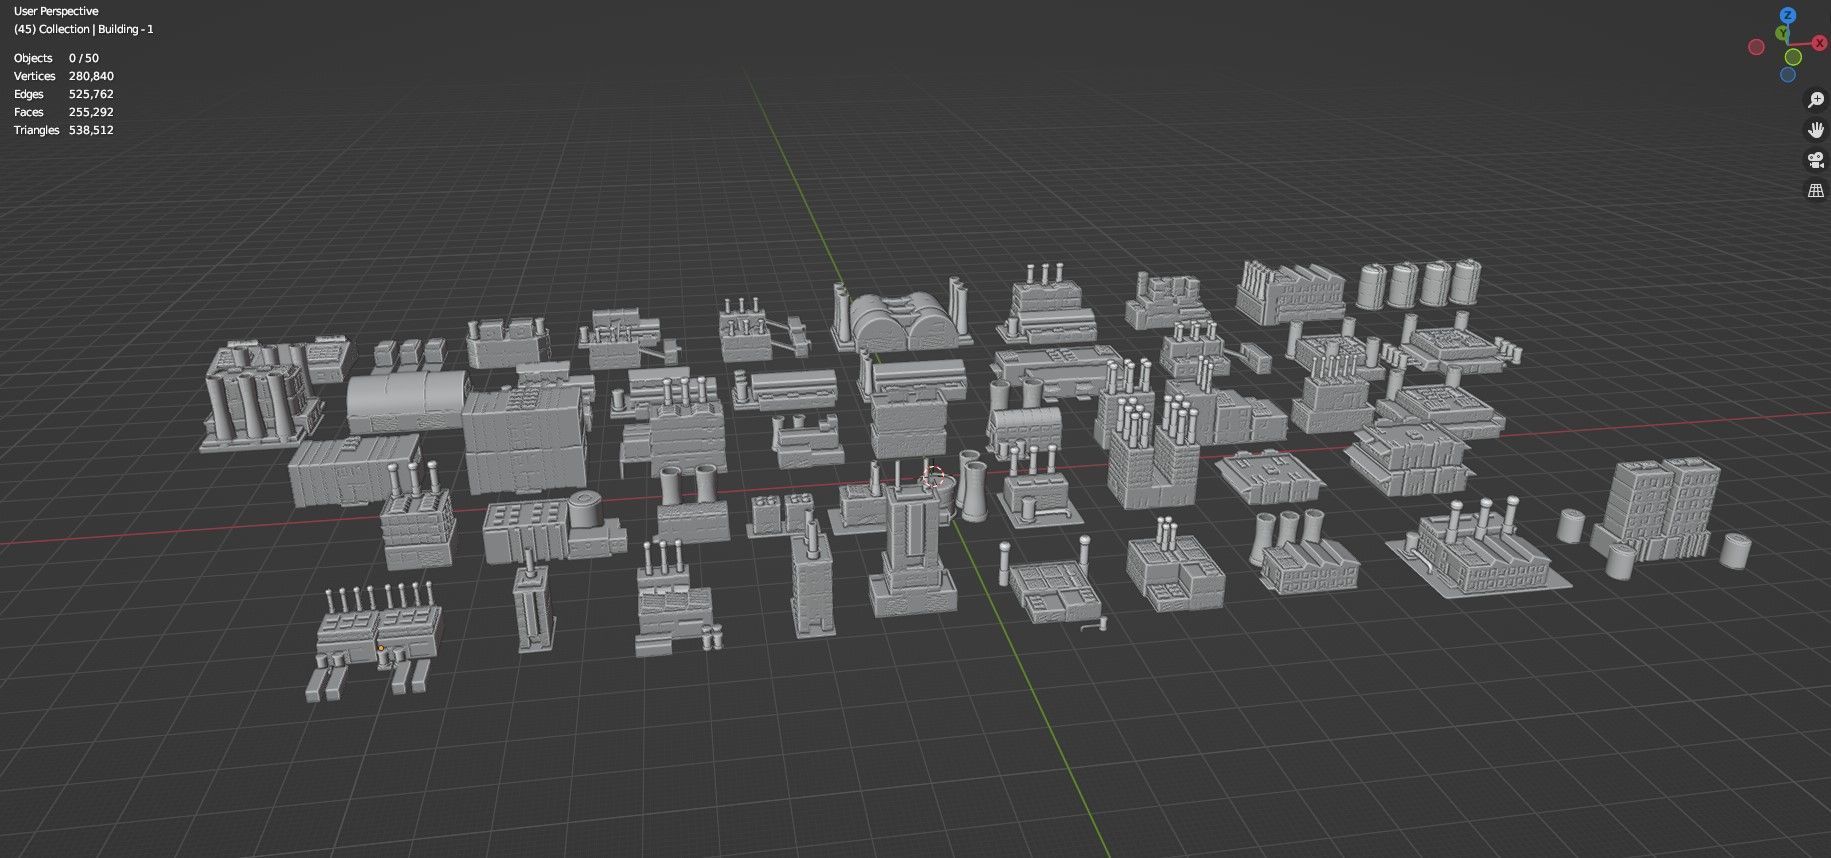Click the unlabeled red negative X gizmo circle
Screen dimensions: 1831x858
tap(1756, 47)
